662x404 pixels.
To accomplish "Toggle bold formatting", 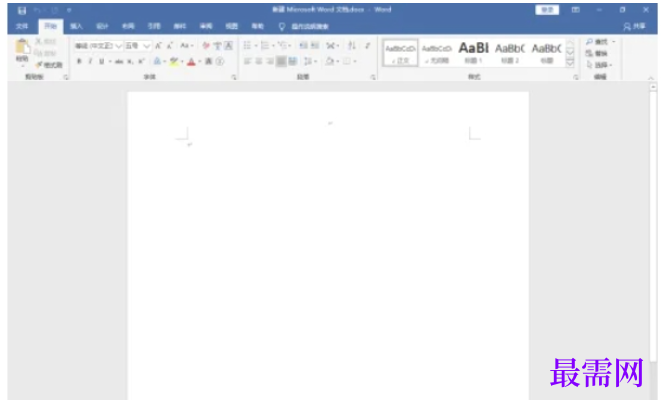I will [x=79, y=62].
